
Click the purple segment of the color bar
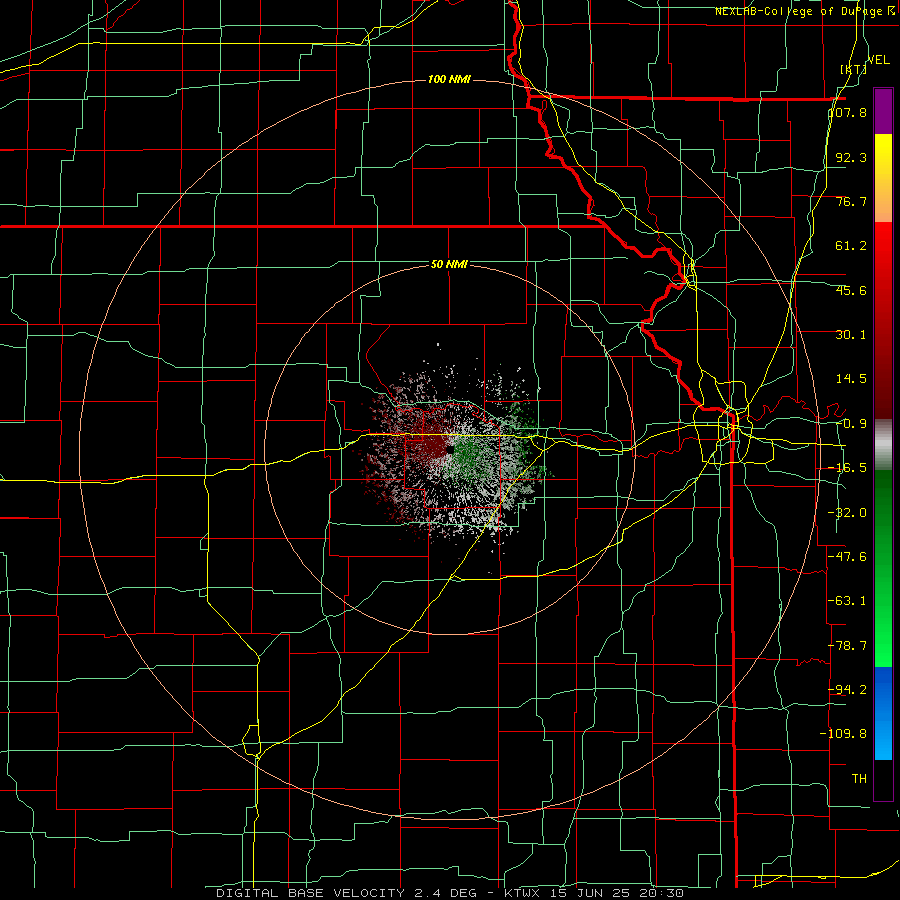pyautogui.click(x=883, y=111)
